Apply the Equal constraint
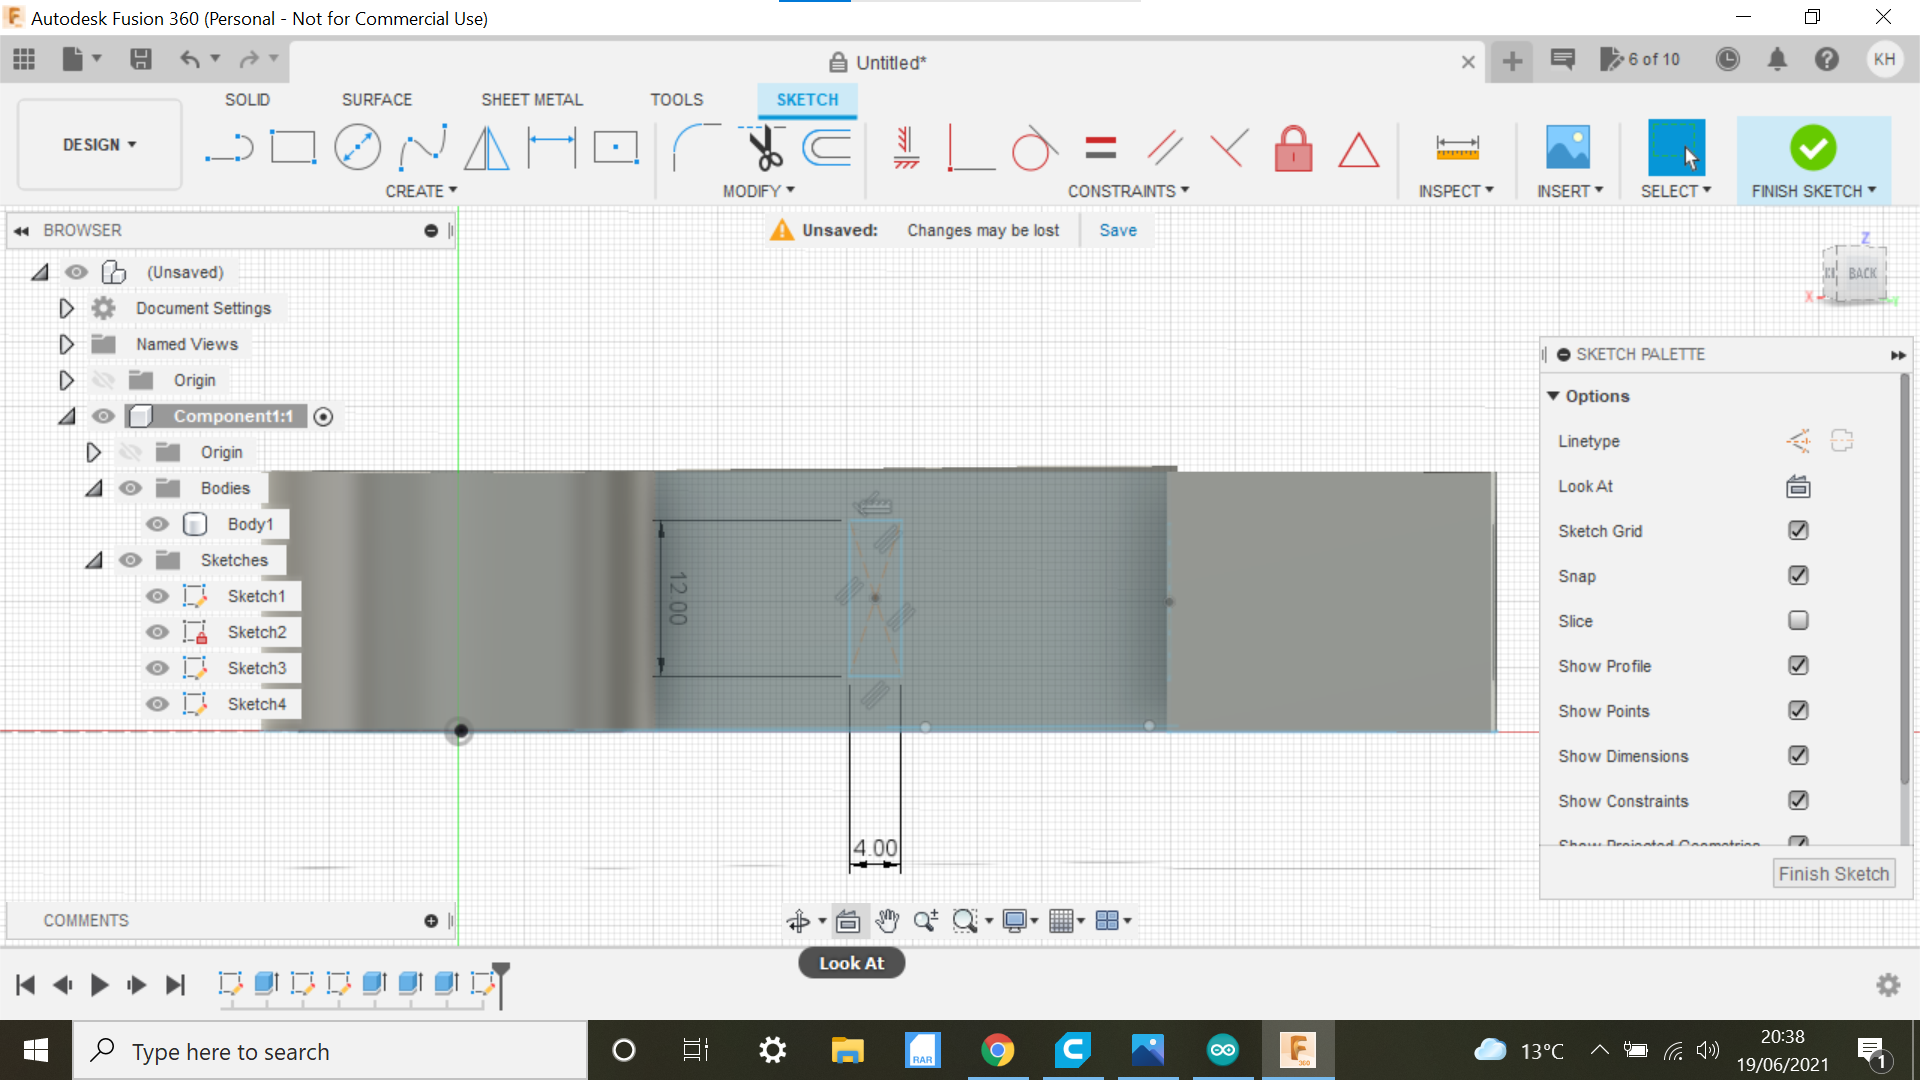This screenshot has height=1080, width=1920. coord(1100,148)
